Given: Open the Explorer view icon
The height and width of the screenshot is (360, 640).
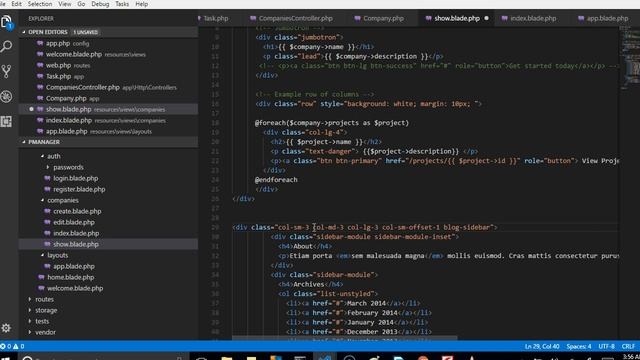Looking at the screenshot, I should point(7,22).
